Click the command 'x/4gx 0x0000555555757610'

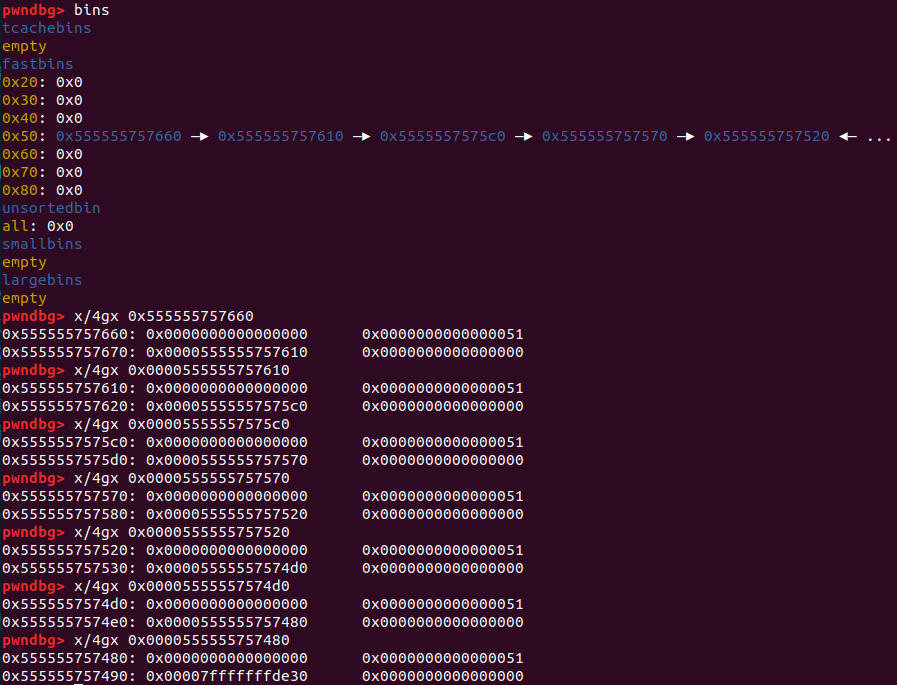tap(182, 370)
